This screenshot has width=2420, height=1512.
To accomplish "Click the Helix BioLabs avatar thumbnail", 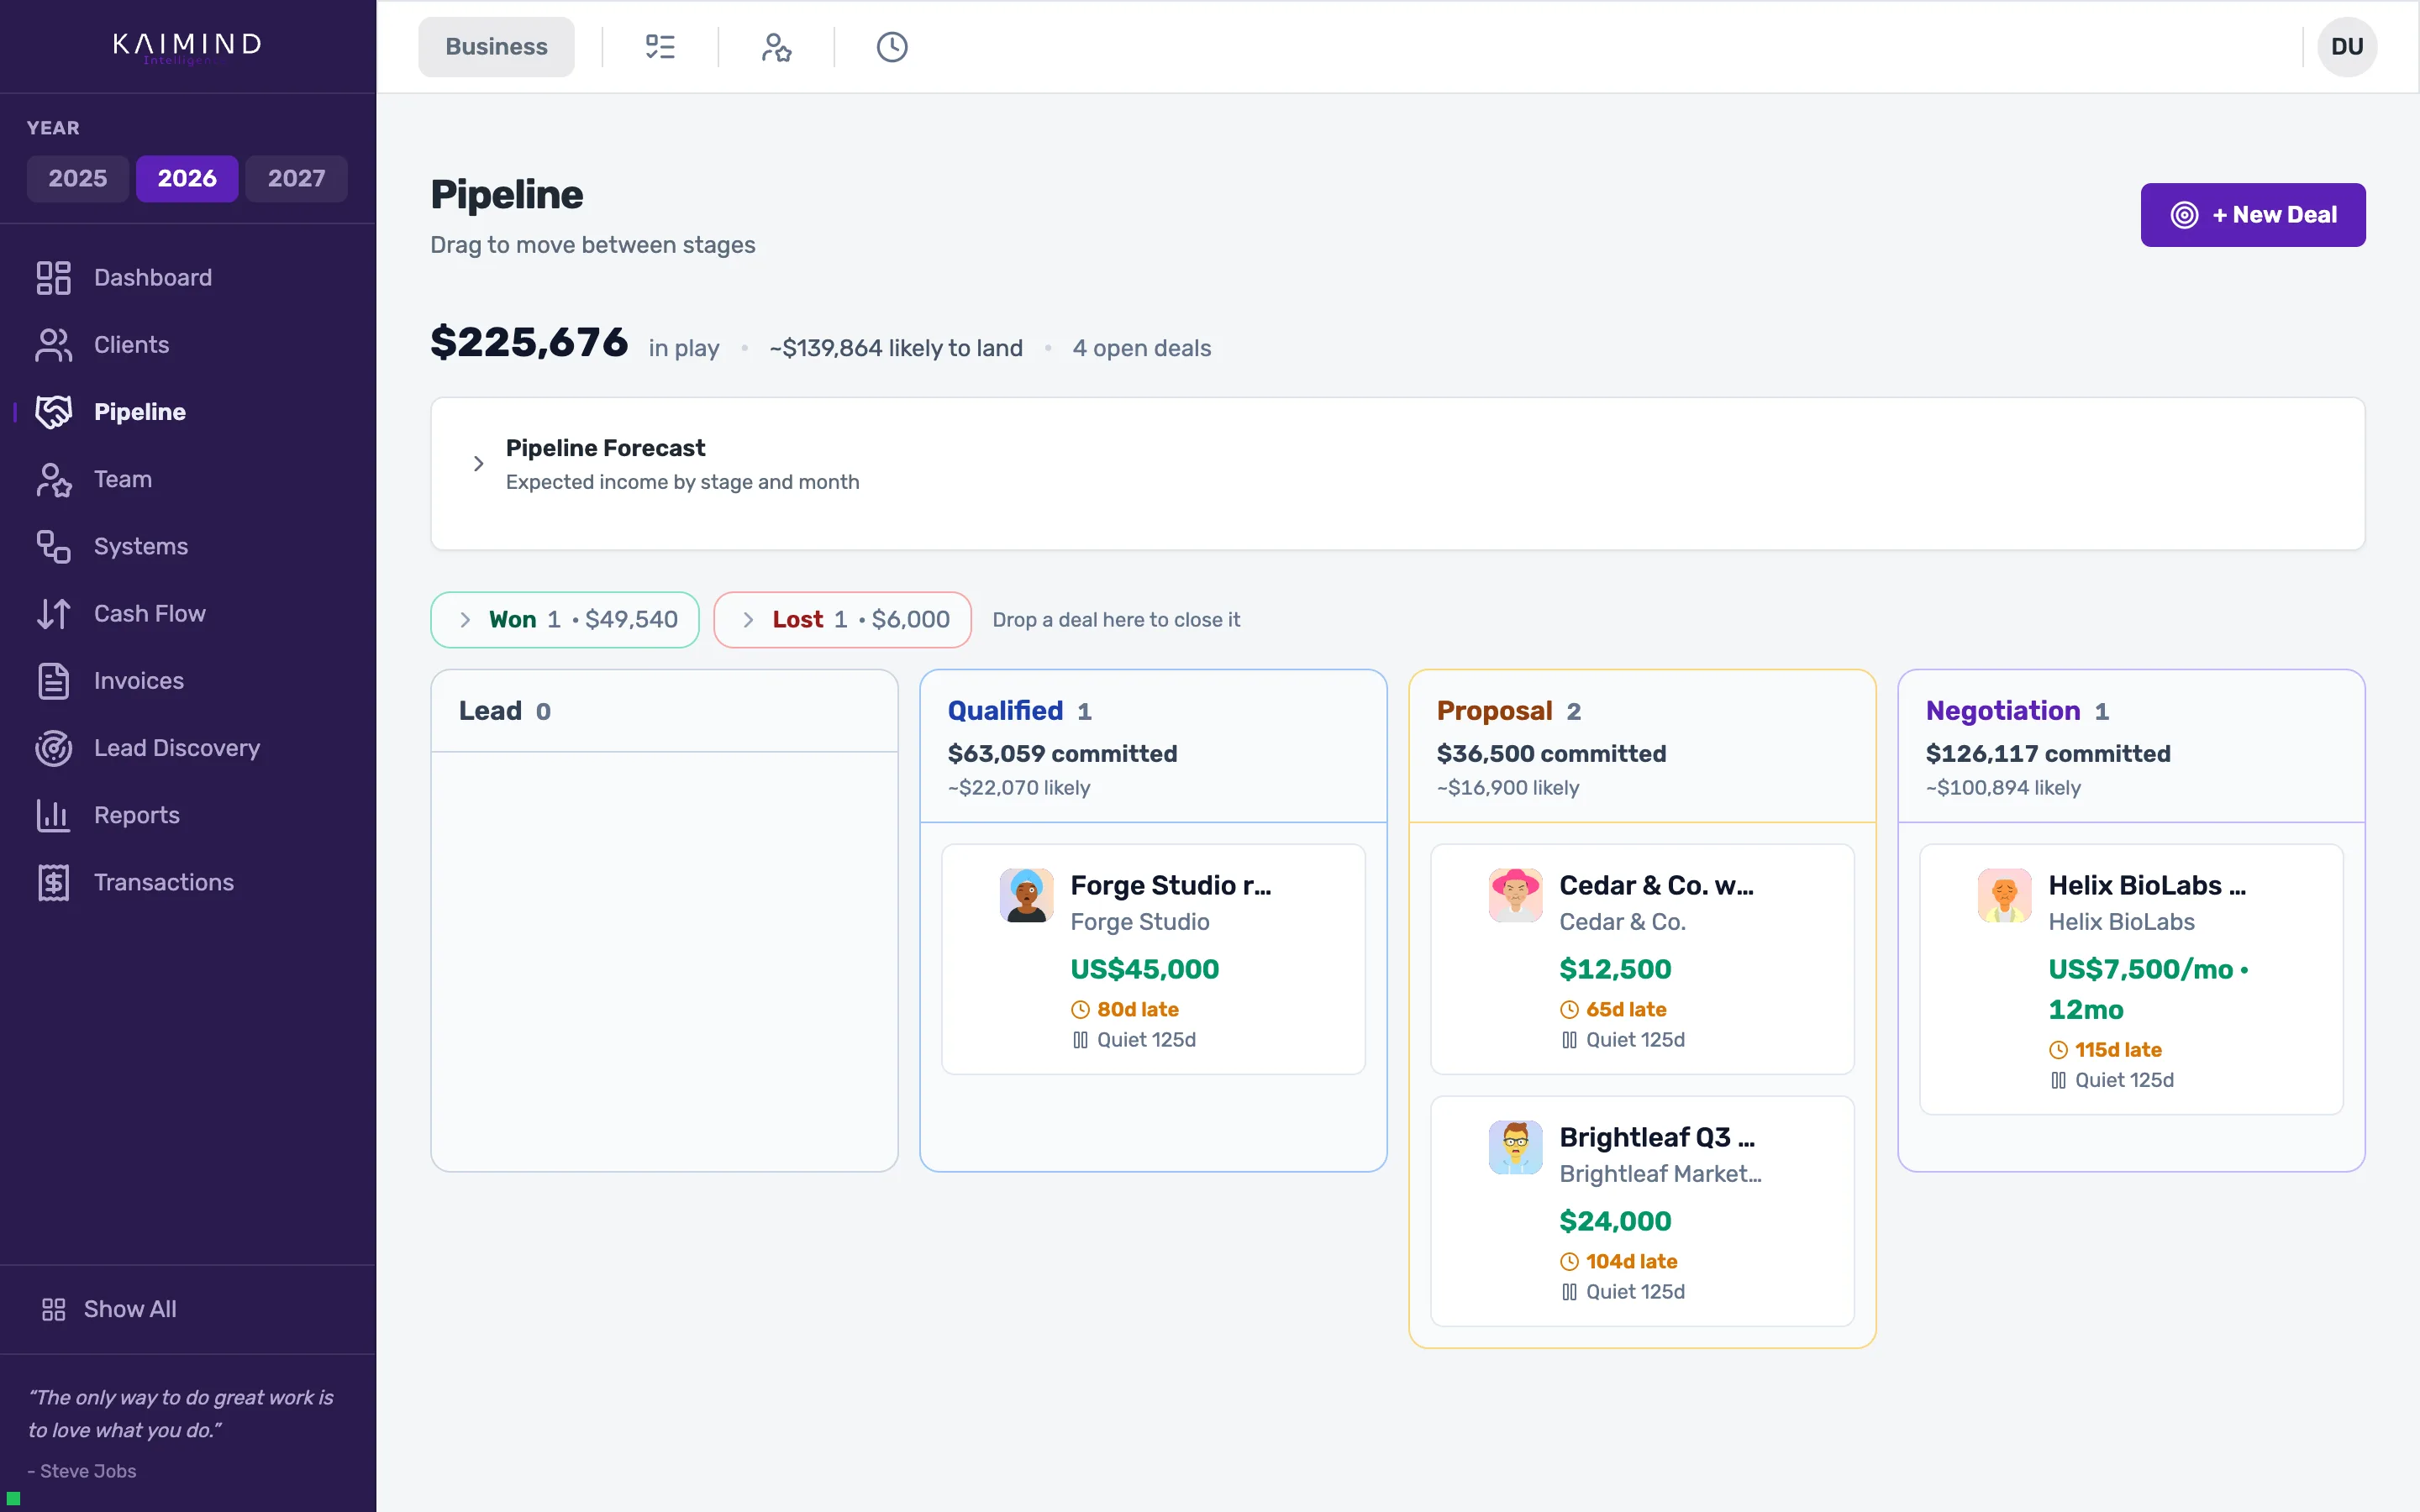I will pyautogui.click(x=2004, y=895).
